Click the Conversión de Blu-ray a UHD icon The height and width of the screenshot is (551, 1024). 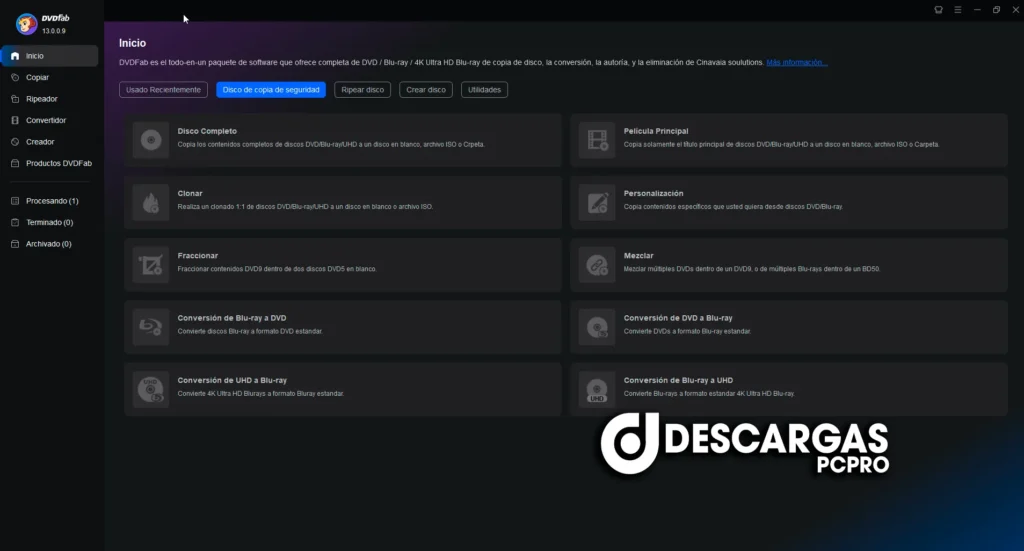point(597,389)
